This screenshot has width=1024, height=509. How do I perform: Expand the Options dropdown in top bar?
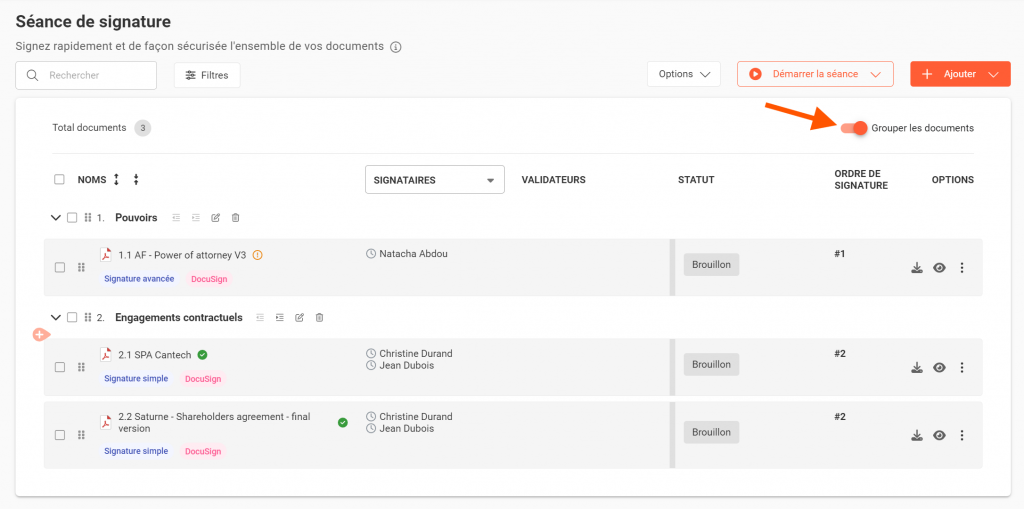coord(683,74)
